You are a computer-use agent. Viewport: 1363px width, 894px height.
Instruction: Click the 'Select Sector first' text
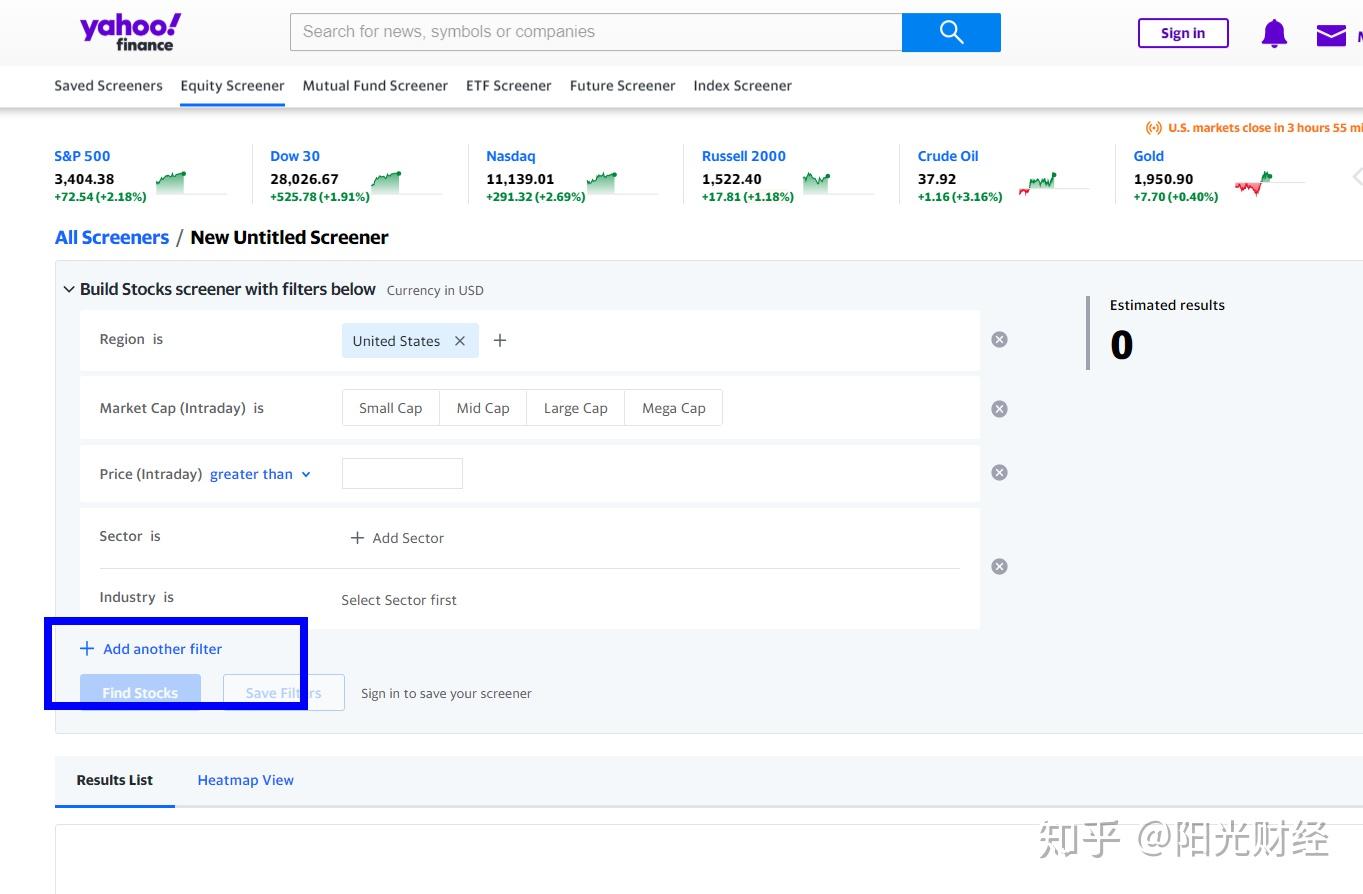coord(399,600)
